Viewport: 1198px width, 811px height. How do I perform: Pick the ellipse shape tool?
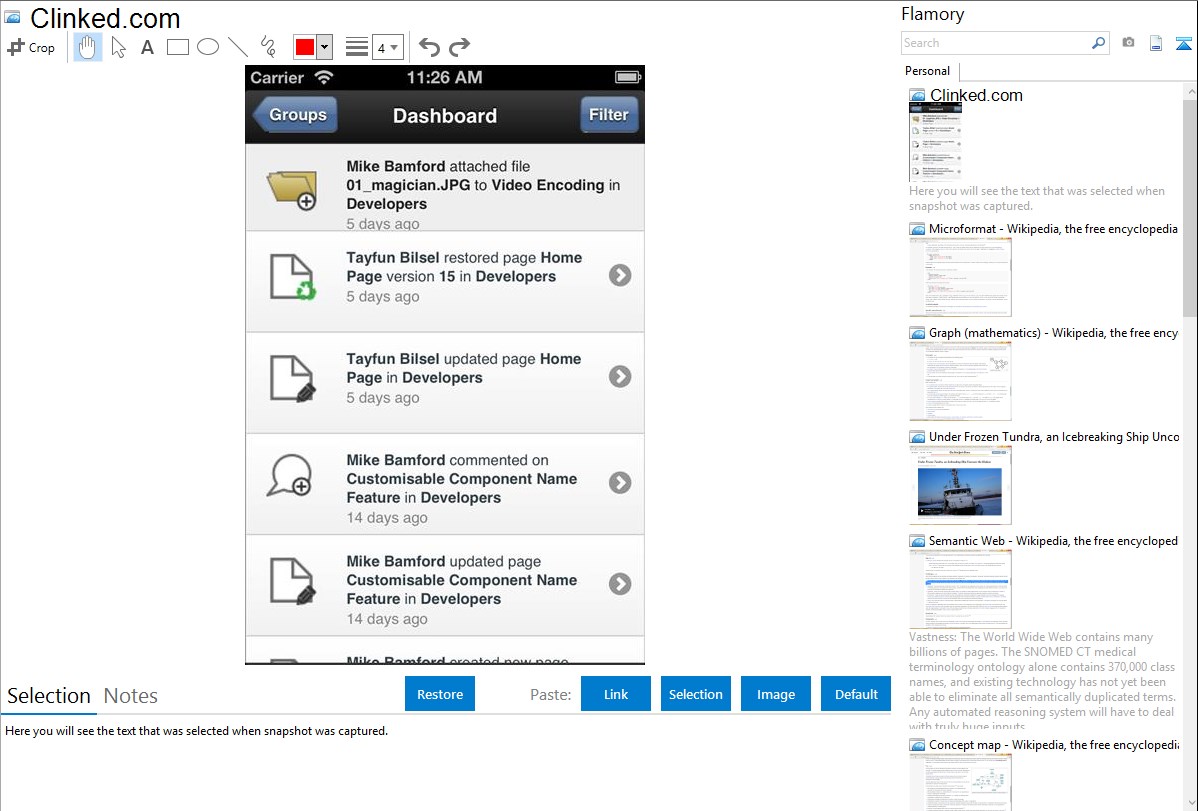point(208,47)
